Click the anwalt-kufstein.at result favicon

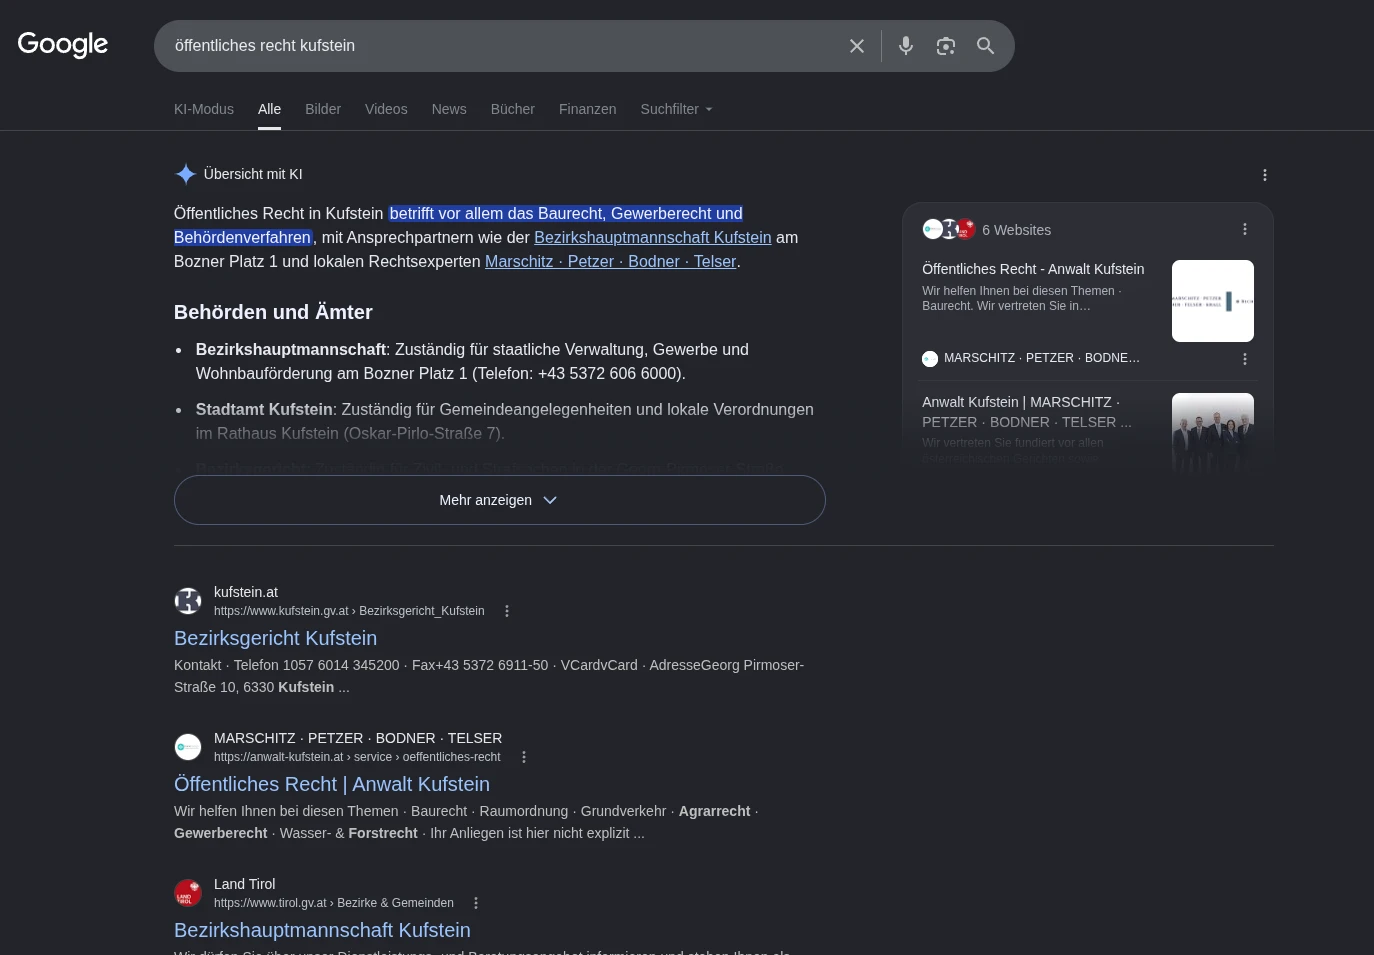click(188, 747)
